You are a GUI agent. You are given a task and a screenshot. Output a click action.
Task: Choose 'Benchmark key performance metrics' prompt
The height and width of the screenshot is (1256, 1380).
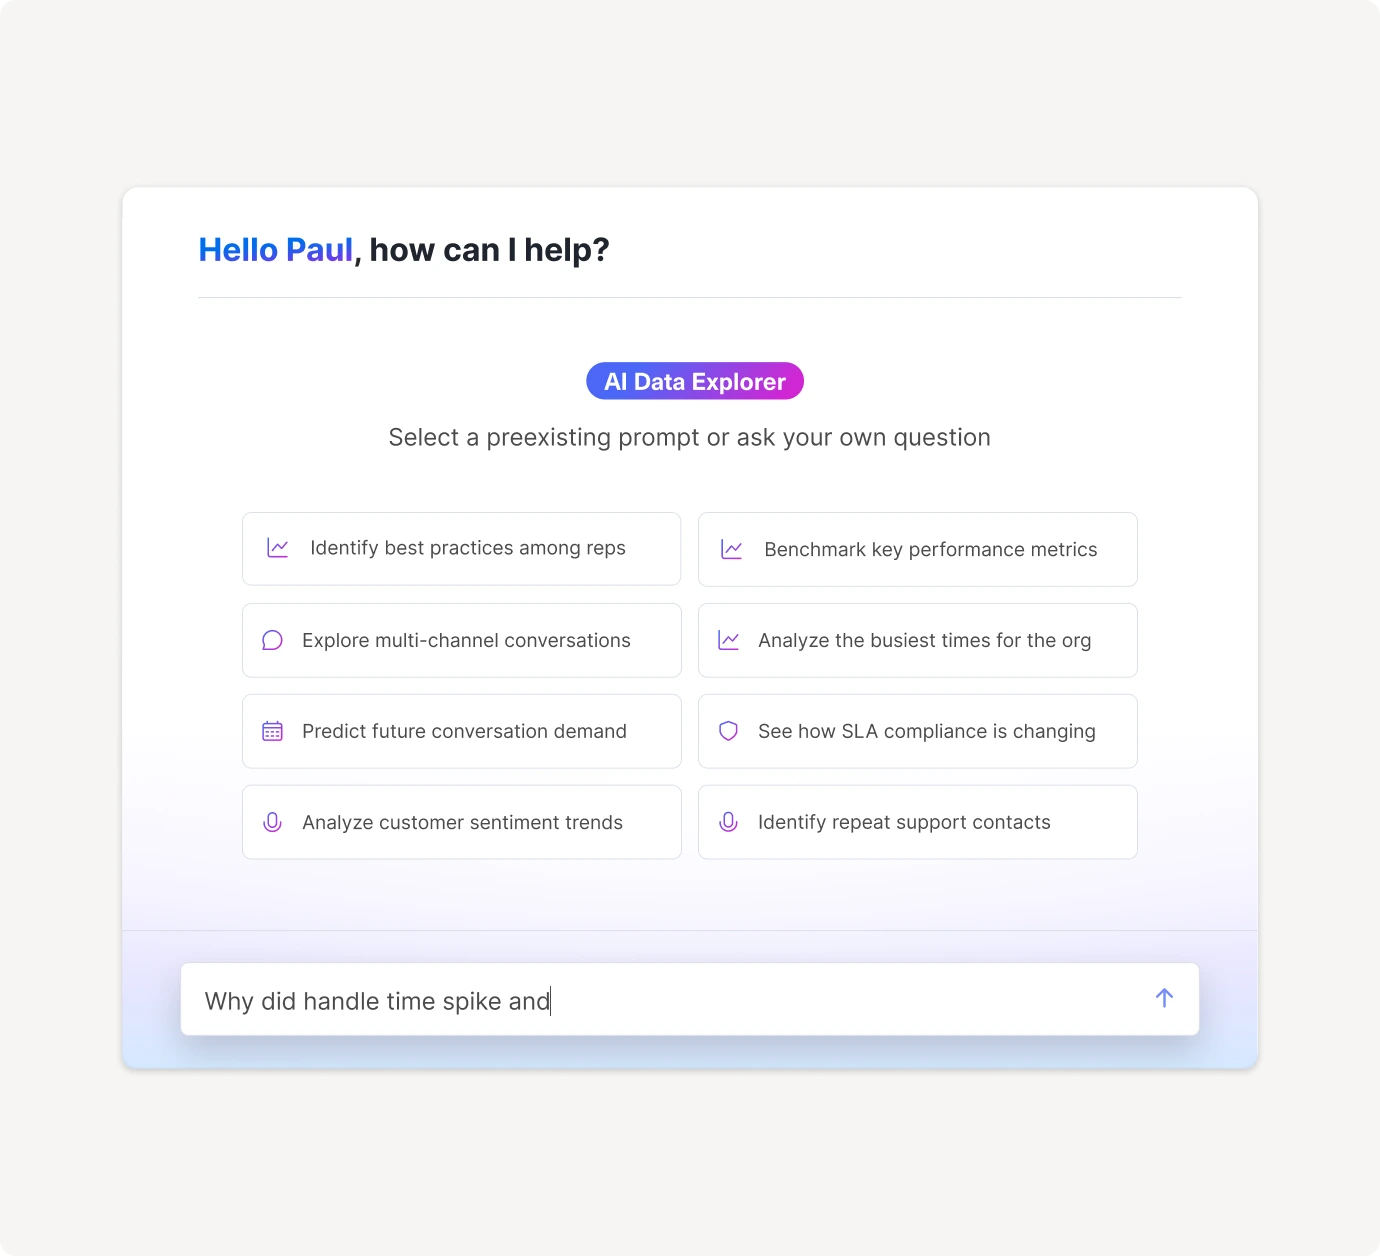coord(930,549)
